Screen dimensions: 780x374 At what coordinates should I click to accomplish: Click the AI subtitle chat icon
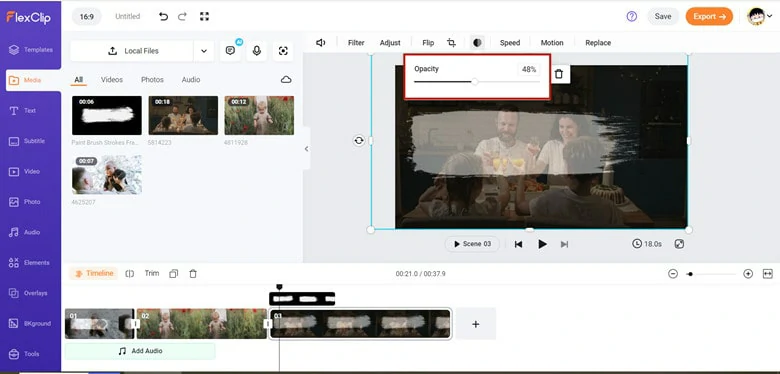(x=230, y=51)
